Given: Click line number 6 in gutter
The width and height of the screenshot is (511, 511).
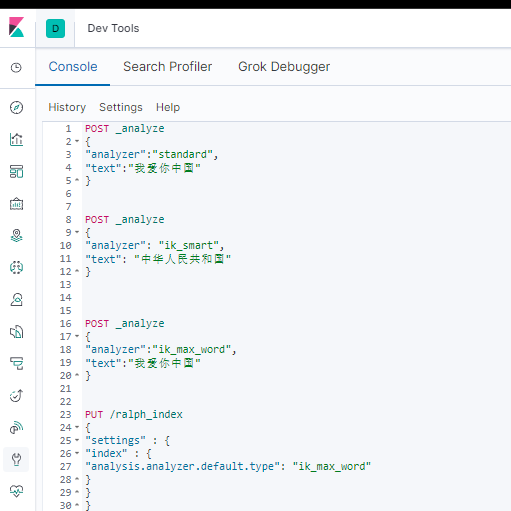Looking at the screenshot, I should pyautogui.click(x=68, y=194).
